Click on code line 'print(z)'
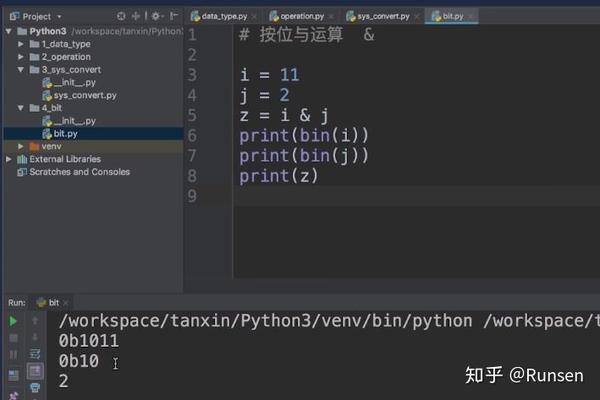 click(279, 176)
